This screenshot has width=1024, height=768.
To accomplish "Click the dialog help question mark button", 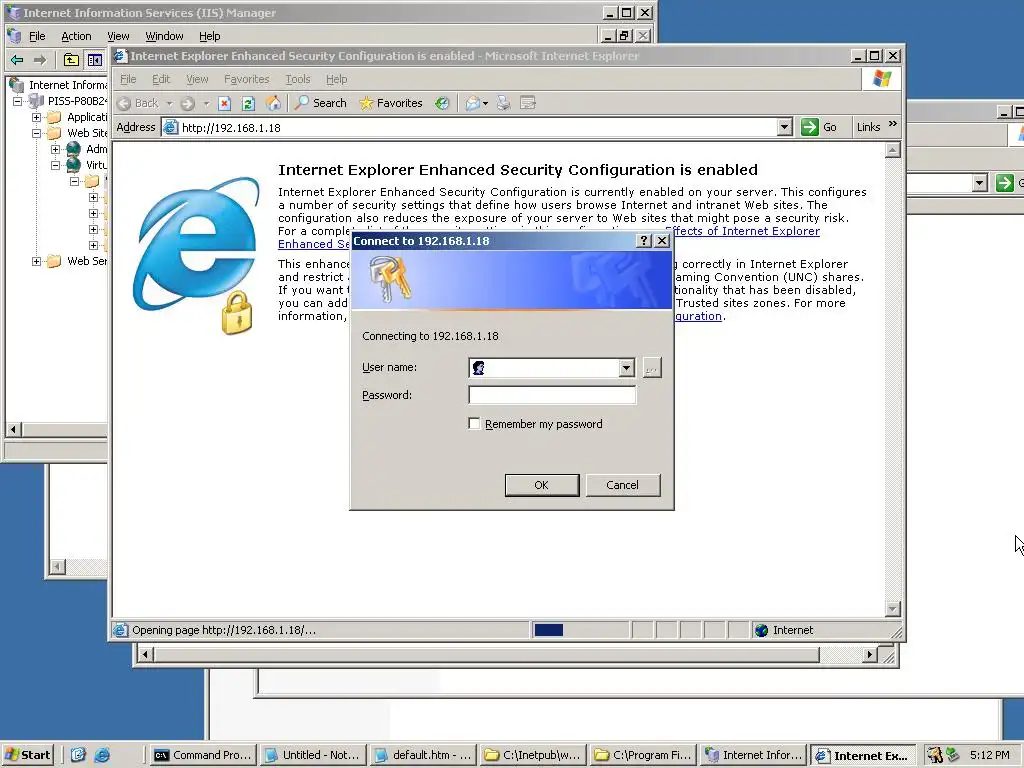I will 644,240.
